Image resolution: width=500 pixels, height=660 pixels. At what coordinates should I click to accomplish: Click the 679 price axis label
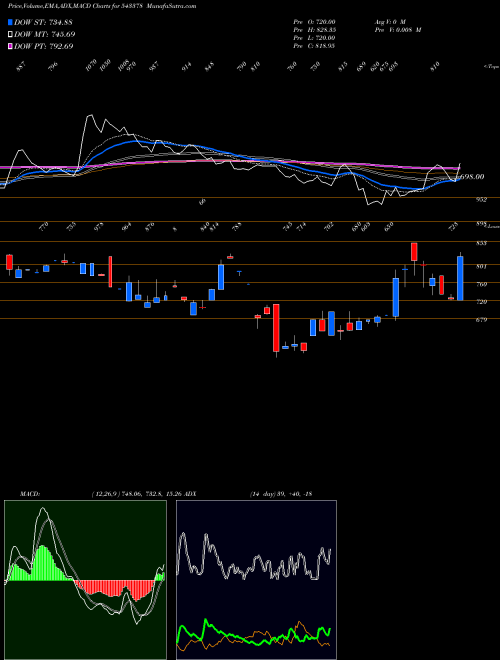481,319
